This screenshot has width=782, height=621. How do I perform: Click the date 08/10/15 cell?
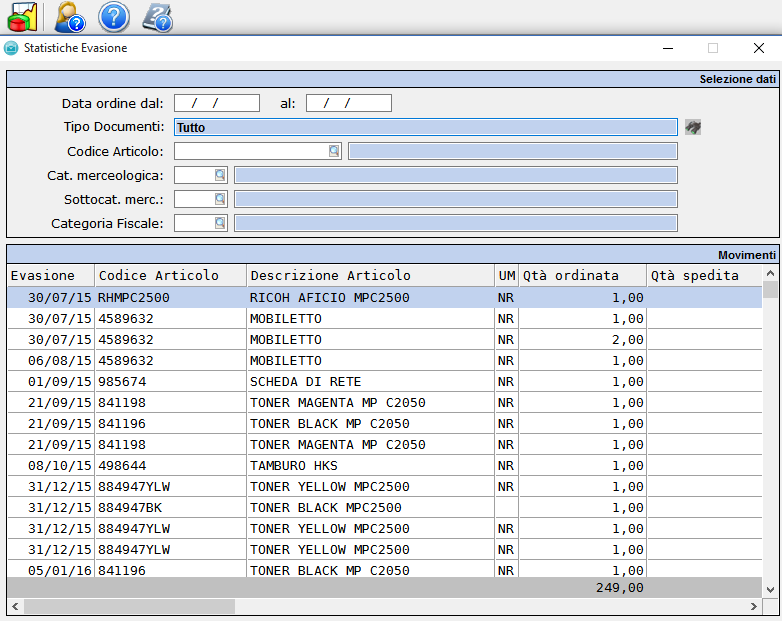coord(51,465)
